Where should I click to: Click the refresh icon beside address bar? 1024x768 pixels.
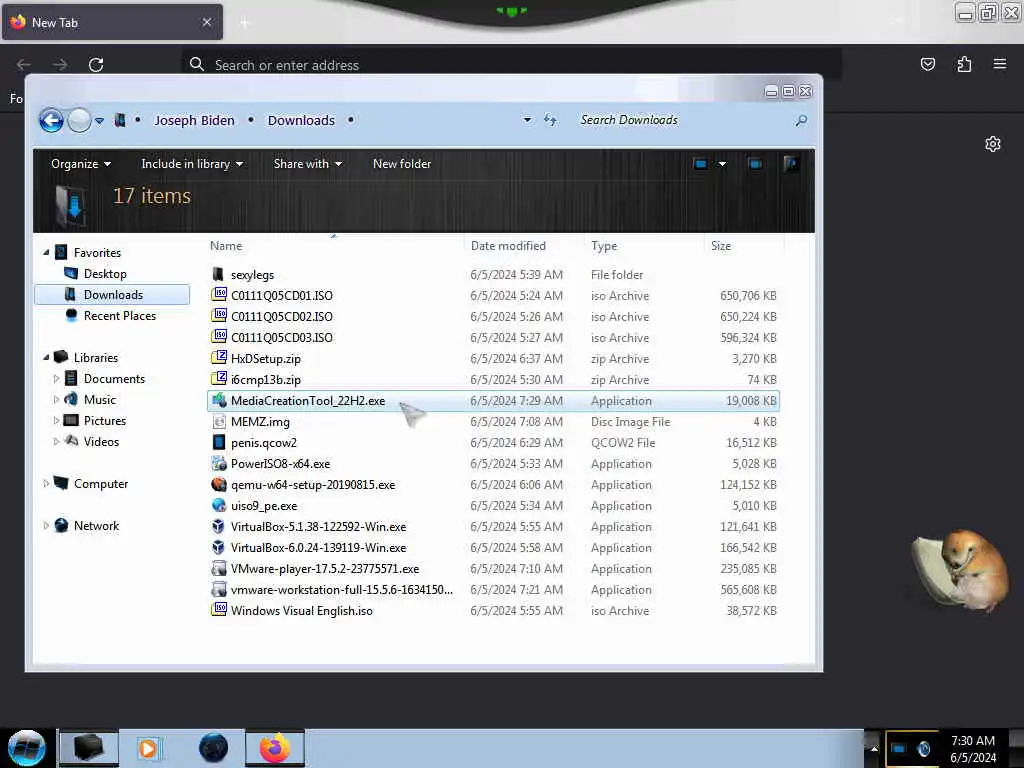tap(551, 120)
